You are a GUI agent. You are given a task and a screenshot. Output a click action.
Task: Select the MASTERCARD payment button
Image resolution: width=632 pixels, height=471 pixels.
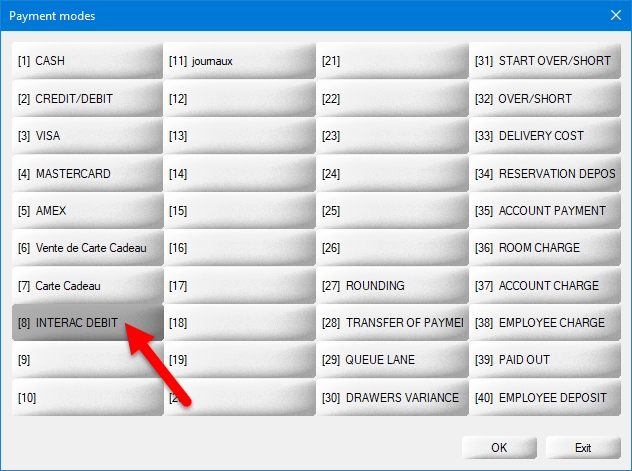87,174
